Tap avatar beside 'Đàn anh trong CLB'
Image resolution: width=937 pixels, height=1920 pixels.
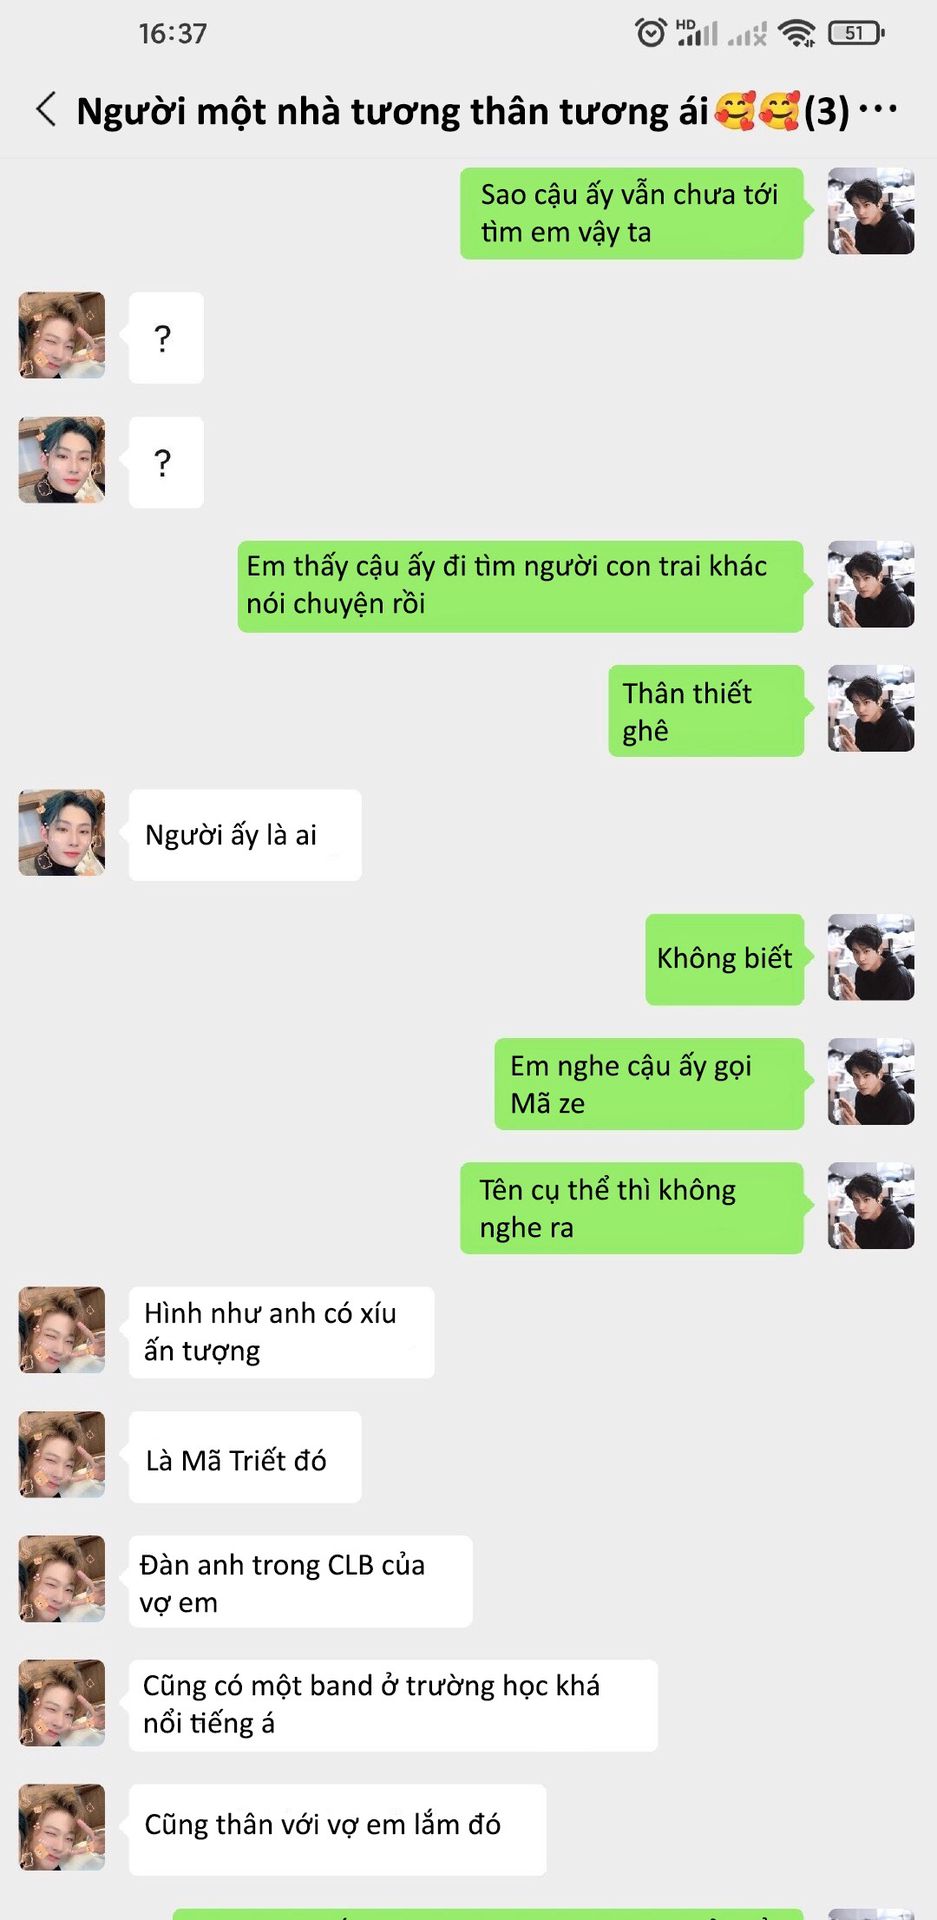[x=62, y=1579]
